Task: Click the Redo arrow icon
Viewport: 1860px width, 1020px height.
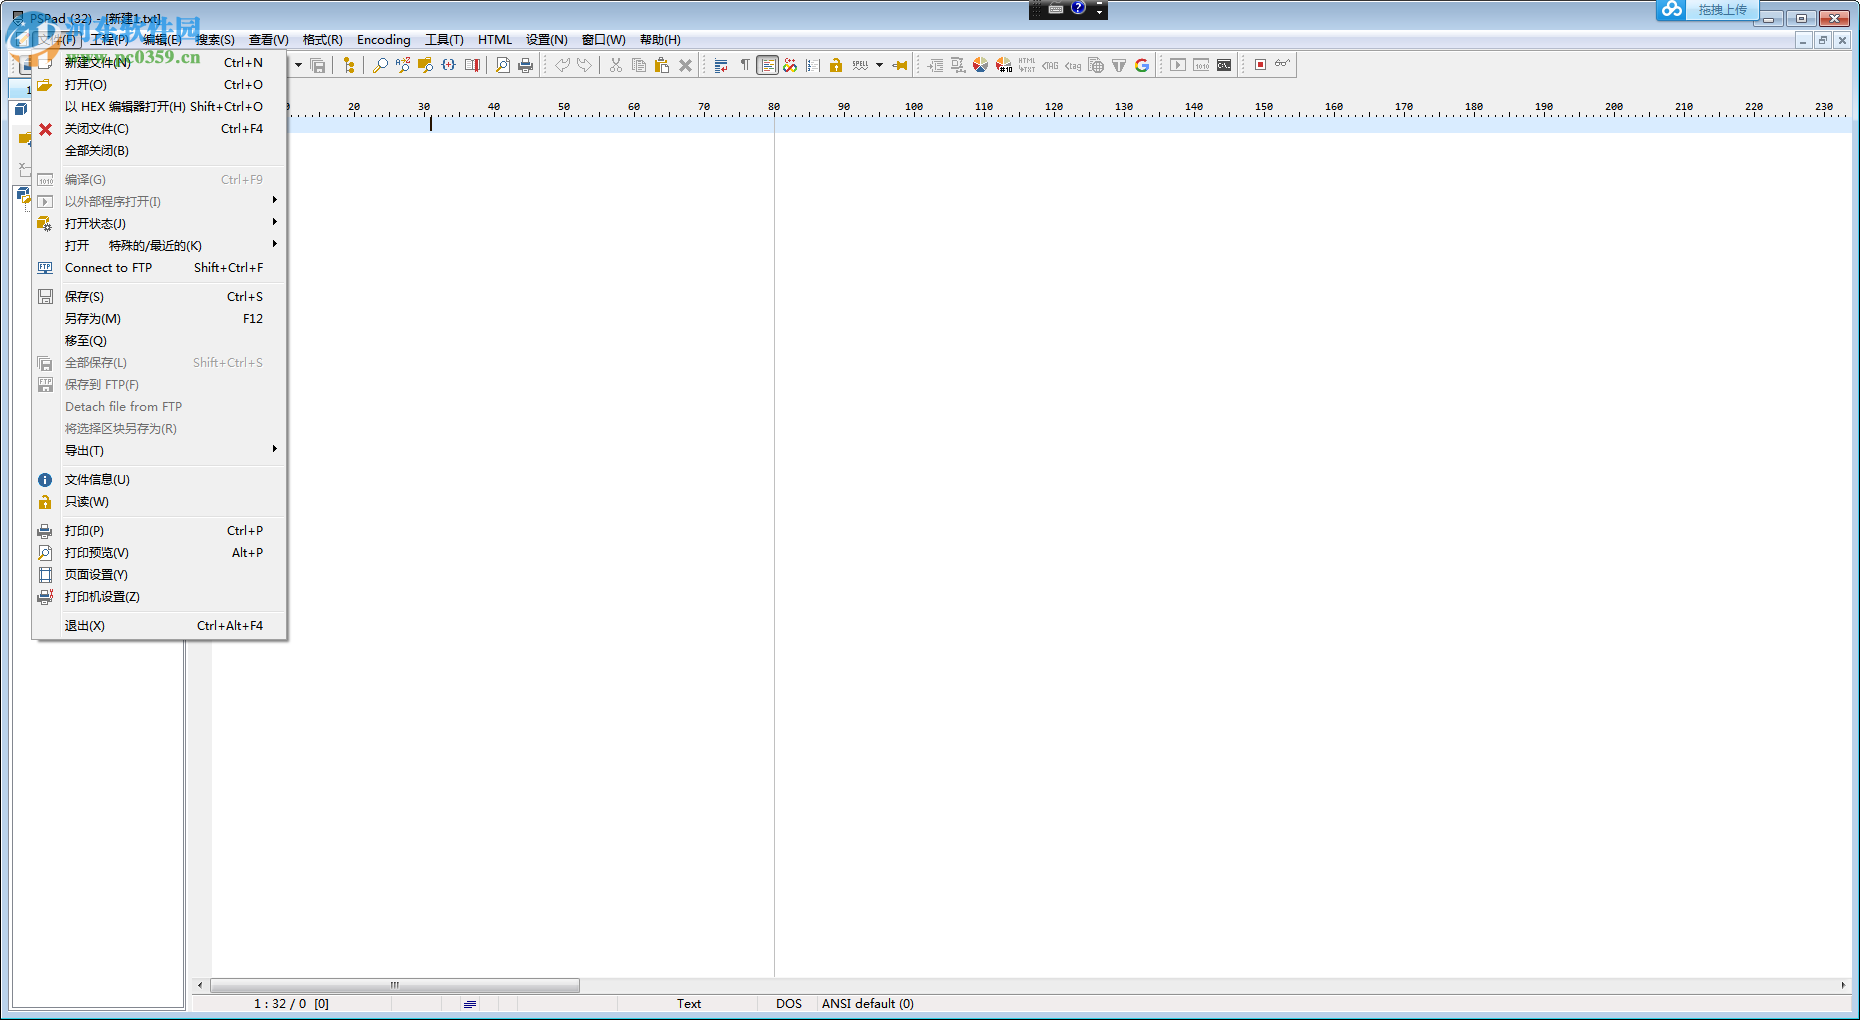Action: pyautogui.click(x=585, y=66)
